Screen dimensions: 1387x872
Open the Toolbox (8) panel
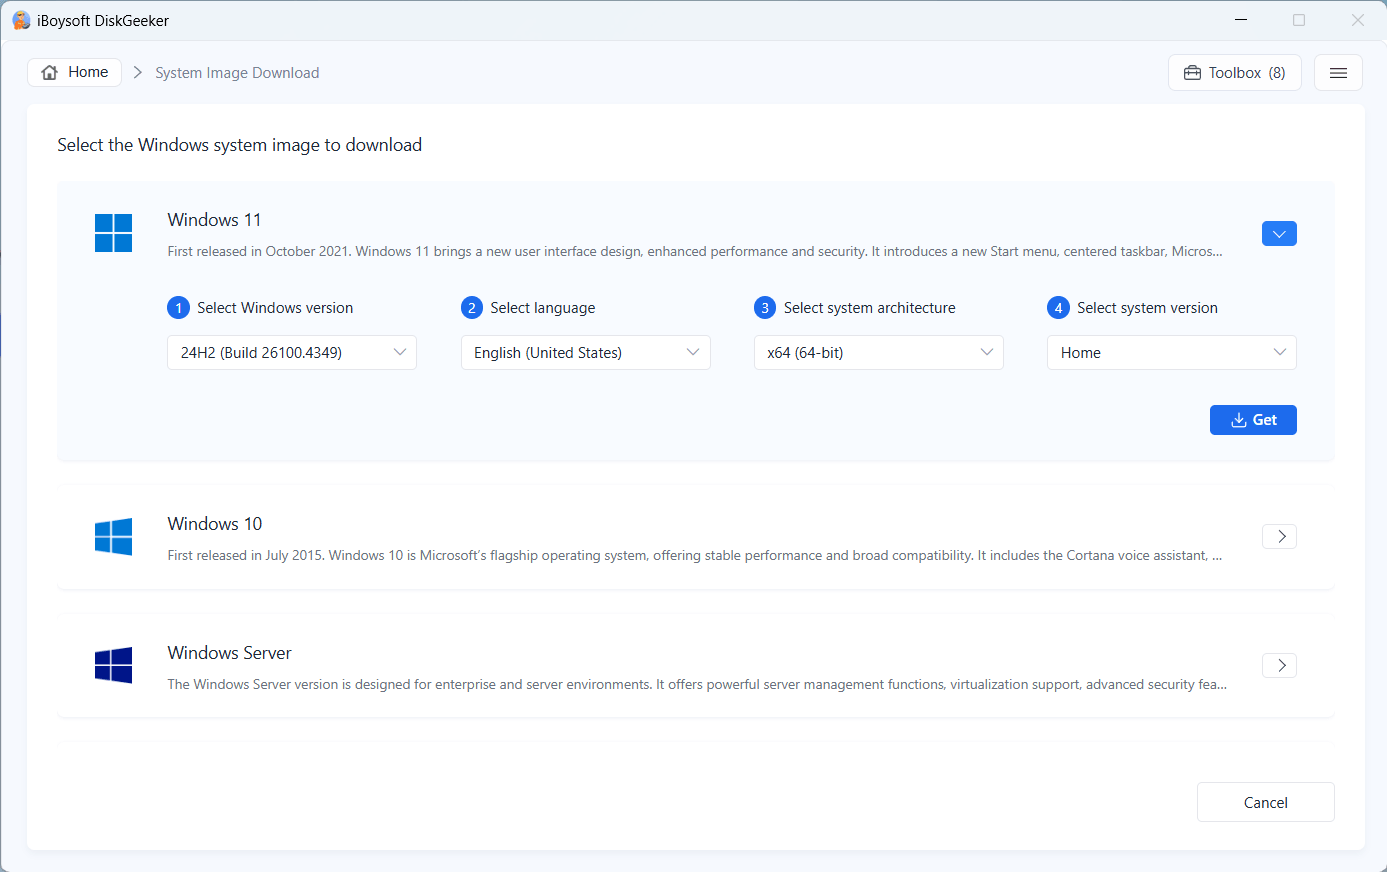coord(1235,73)
